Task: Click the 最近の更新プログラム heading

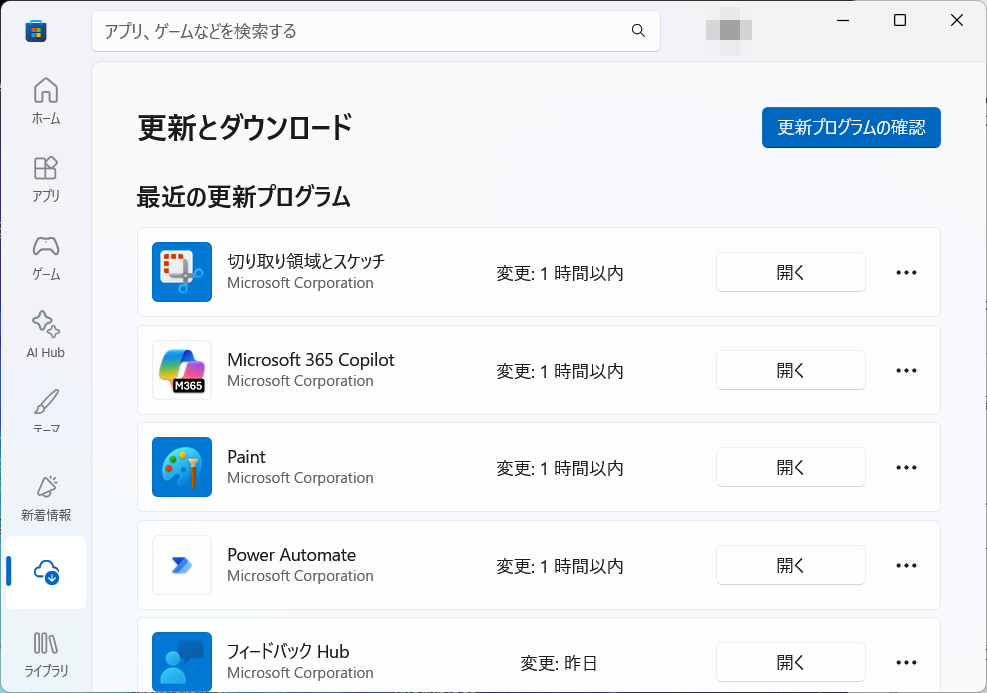Action: tap(244, 197)
